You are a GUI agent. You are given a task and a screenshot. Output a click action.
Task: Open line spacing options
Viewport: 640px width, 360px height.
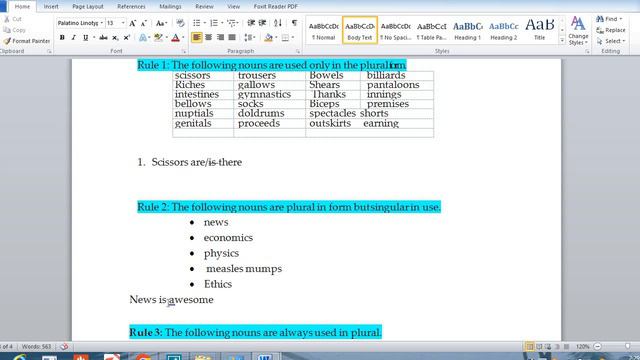pos(249,38)
